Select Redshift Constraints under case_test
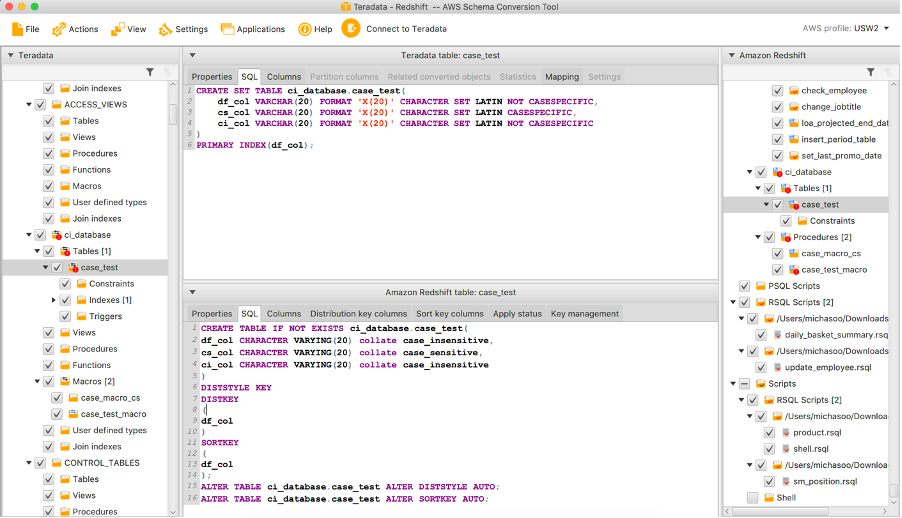Image resolution: width=902 pixels, height=518 pixels. (832, 221)
